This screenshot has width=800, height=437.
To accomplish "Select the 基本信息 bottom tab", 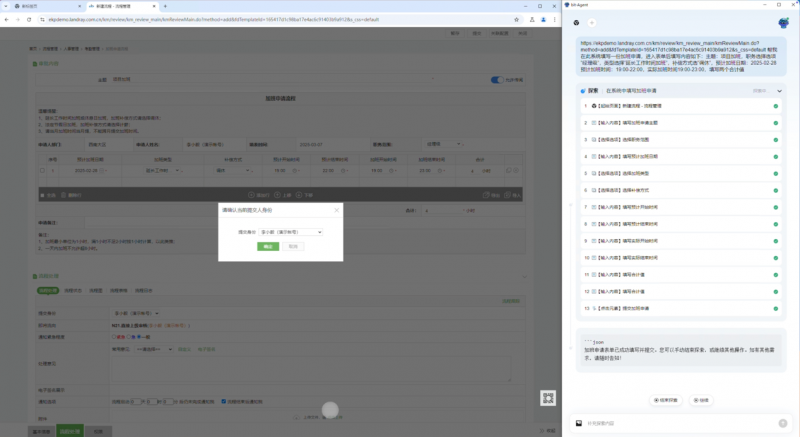I will coord(42,431).
